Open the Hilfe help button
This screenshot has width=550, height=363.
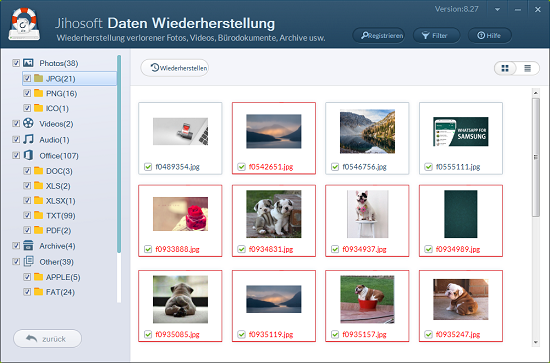pos(490,35)
